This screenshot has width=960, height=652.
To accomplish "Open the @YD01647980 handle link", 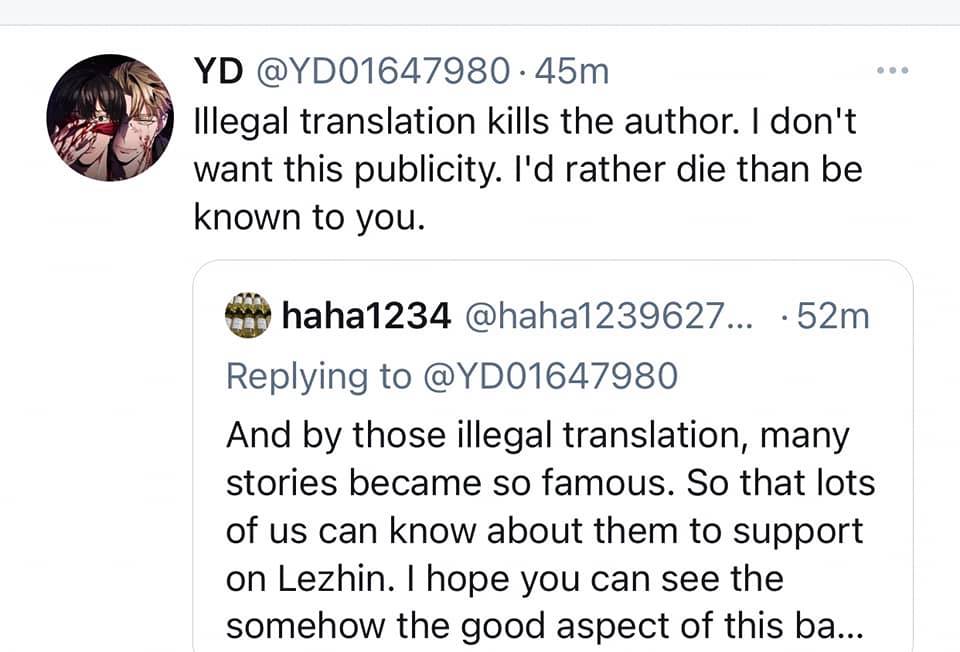I will coord(383,71).
